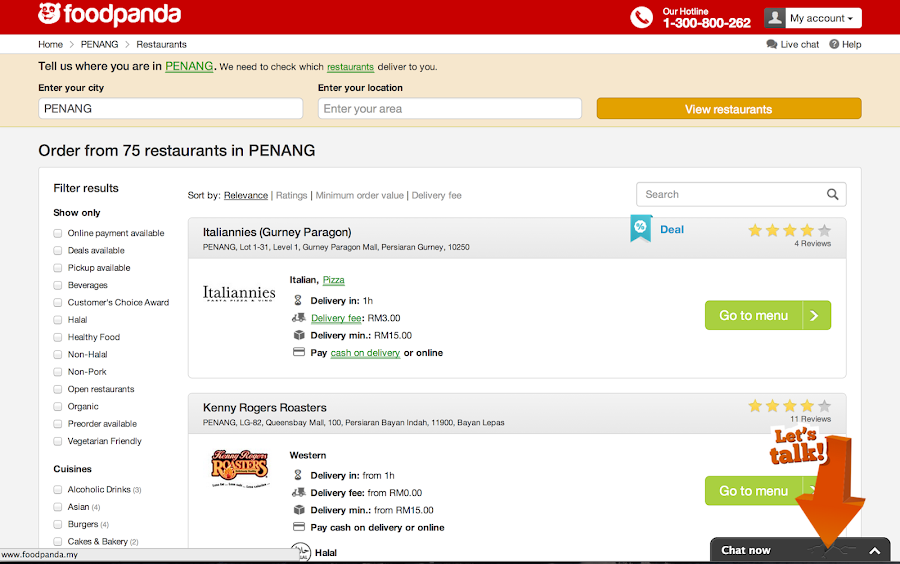Click the card icon by Pay cash on delivery (Italiannies)
Image resolution: width=900 pixels, height=564 pixels.
pyautogui.click(x=299, y=352)
